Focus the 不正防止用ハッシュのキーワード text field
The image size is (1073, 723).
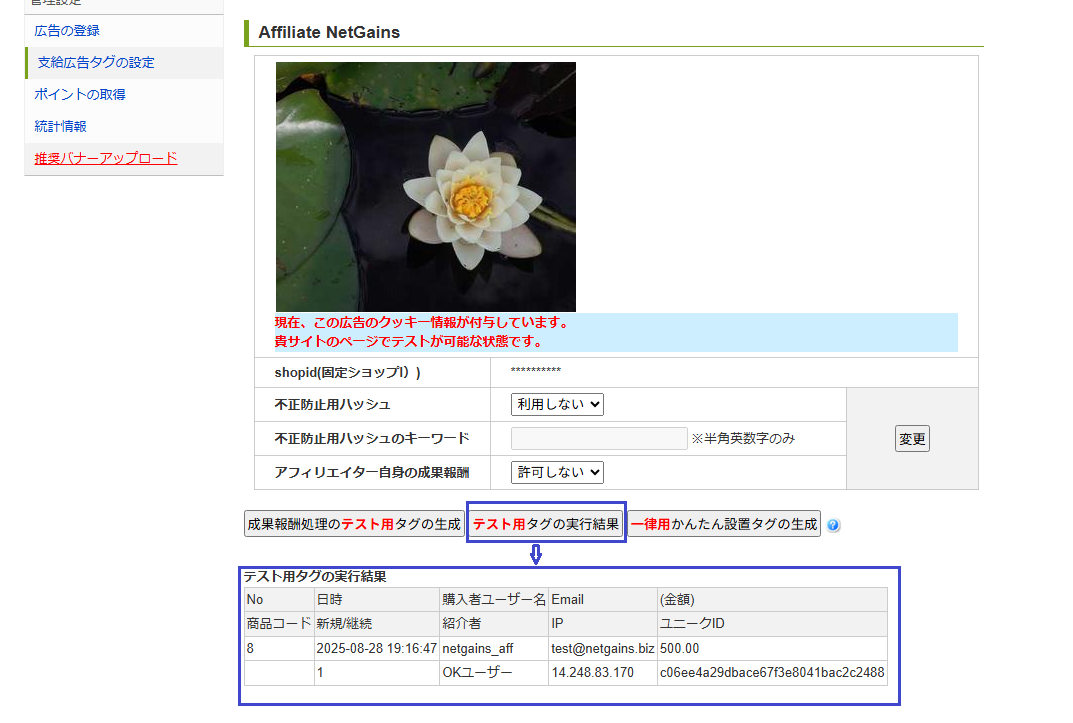tap(599, 439)
